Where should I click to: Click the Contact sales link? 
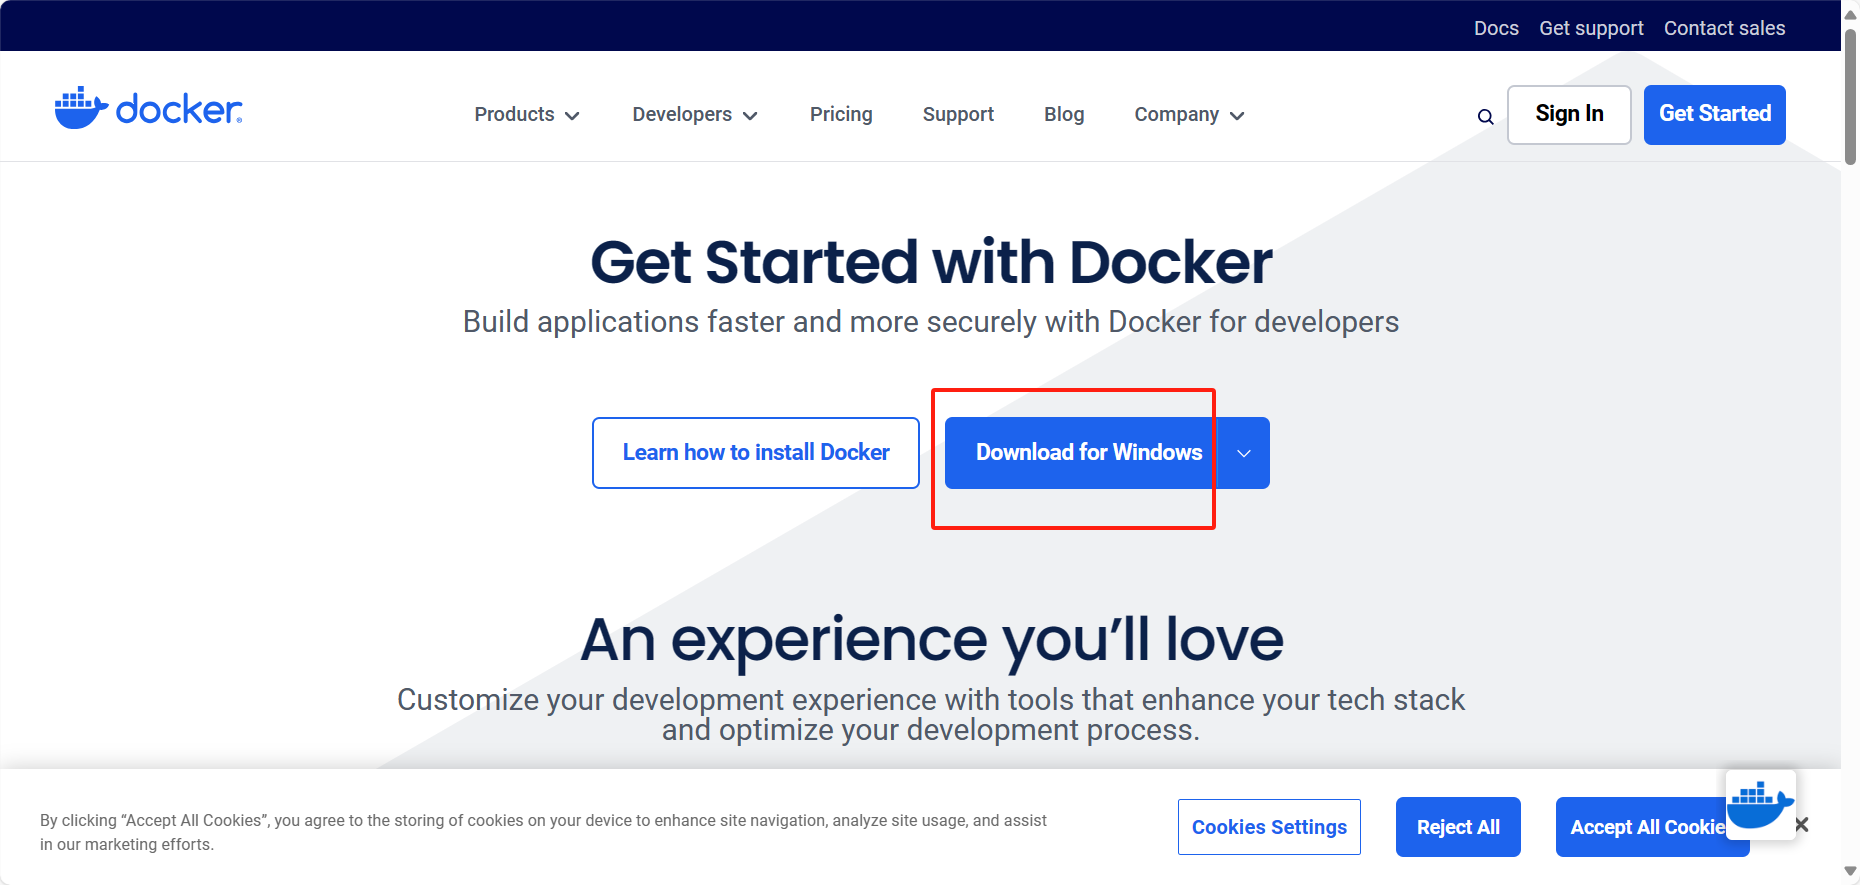[1724, 28]
